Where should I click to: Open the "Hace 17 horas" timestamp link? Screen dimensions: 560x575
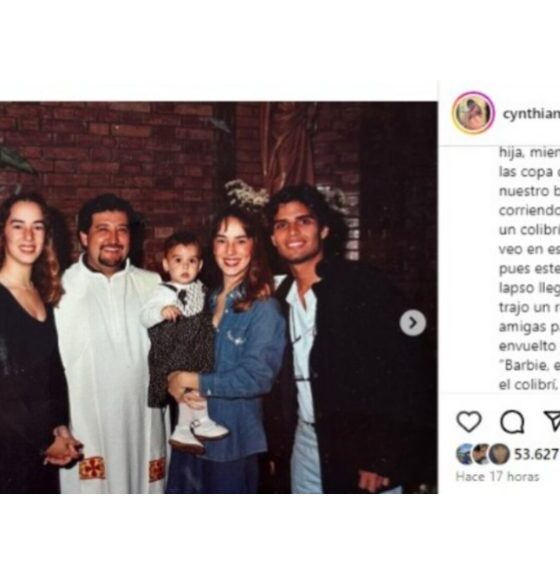(497, 477)
